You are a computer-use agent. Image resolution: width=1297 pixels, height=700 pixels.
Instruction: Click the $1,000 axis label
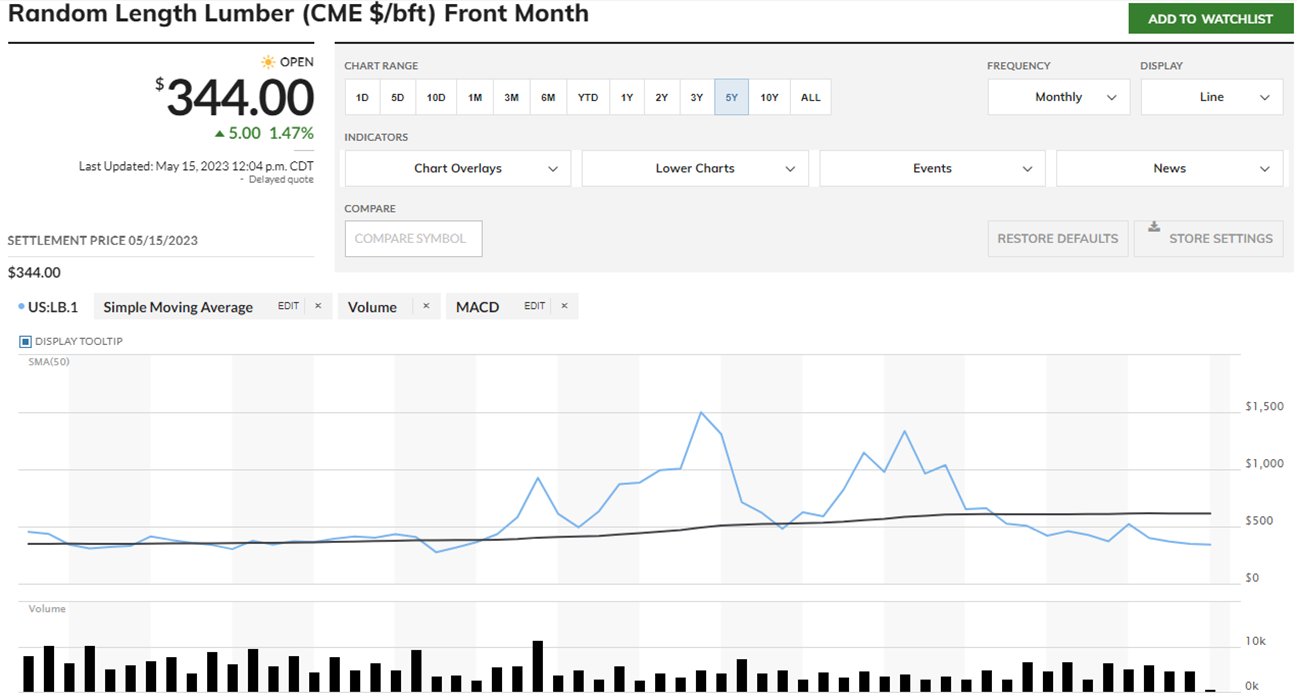pos(1264,464)
